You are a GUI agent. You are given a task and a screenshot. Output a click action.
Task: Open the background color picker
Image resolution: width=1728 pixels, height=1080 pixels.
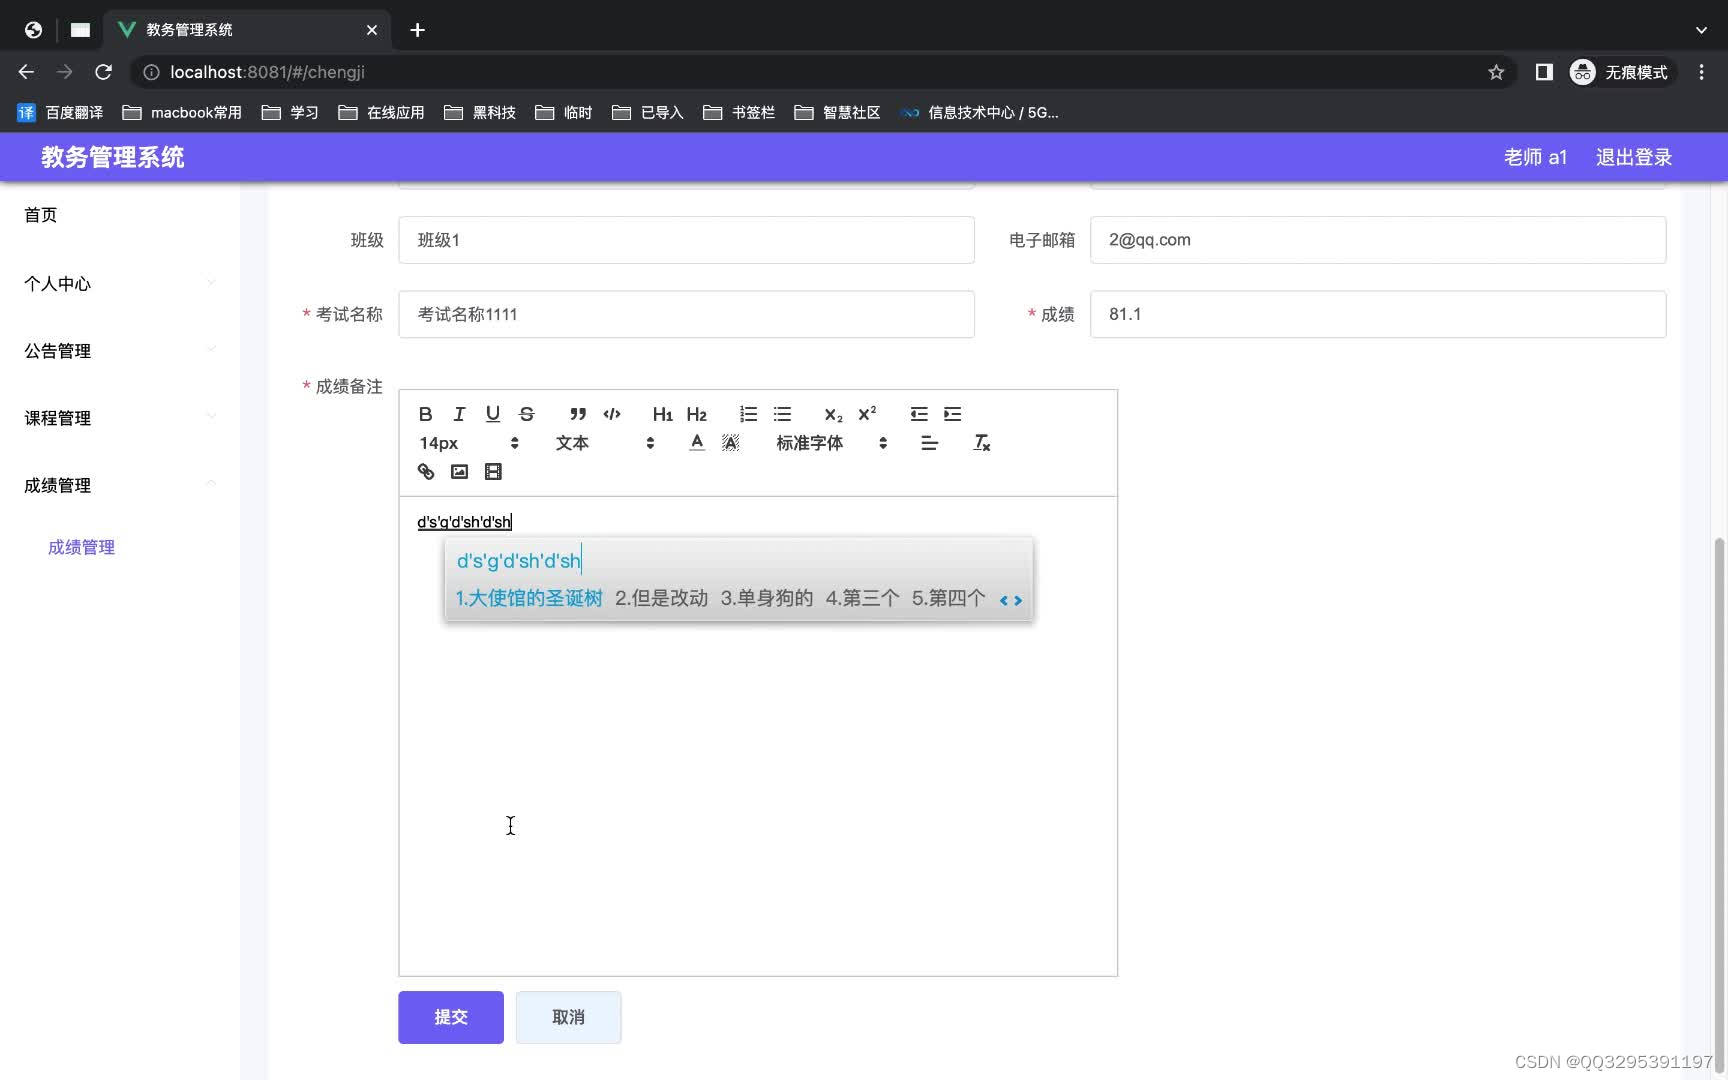[731, 443]
